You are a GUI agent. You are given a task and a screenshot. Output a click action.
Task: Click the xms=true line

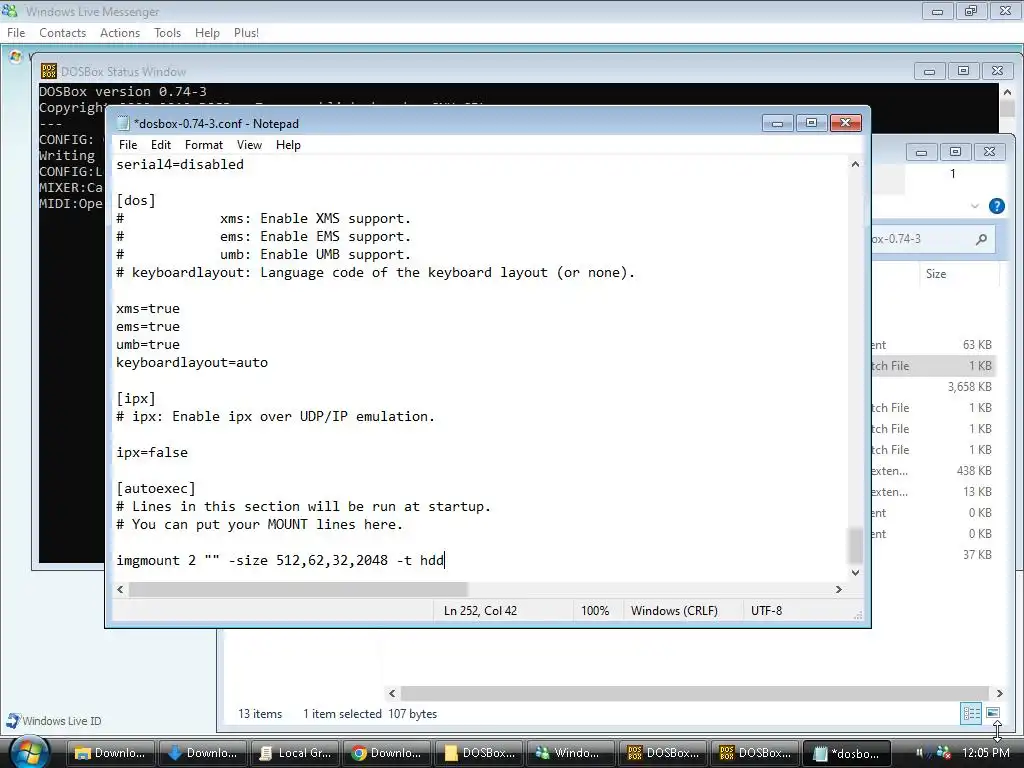(148, 308)
